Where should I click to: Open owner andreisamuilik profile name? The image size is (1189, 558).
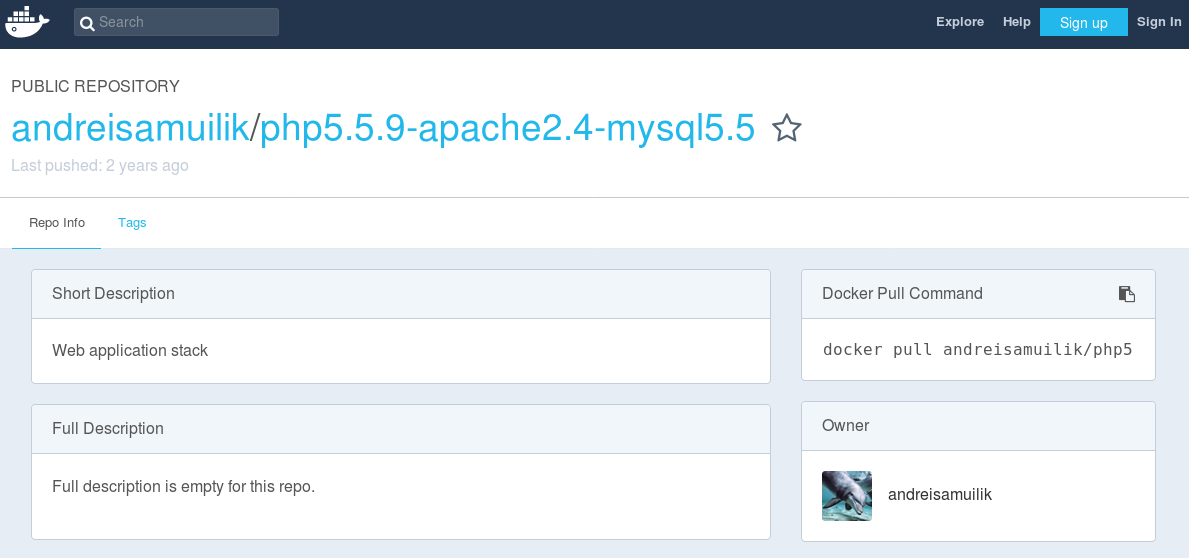pyautogui.click(x=940, y=495)
